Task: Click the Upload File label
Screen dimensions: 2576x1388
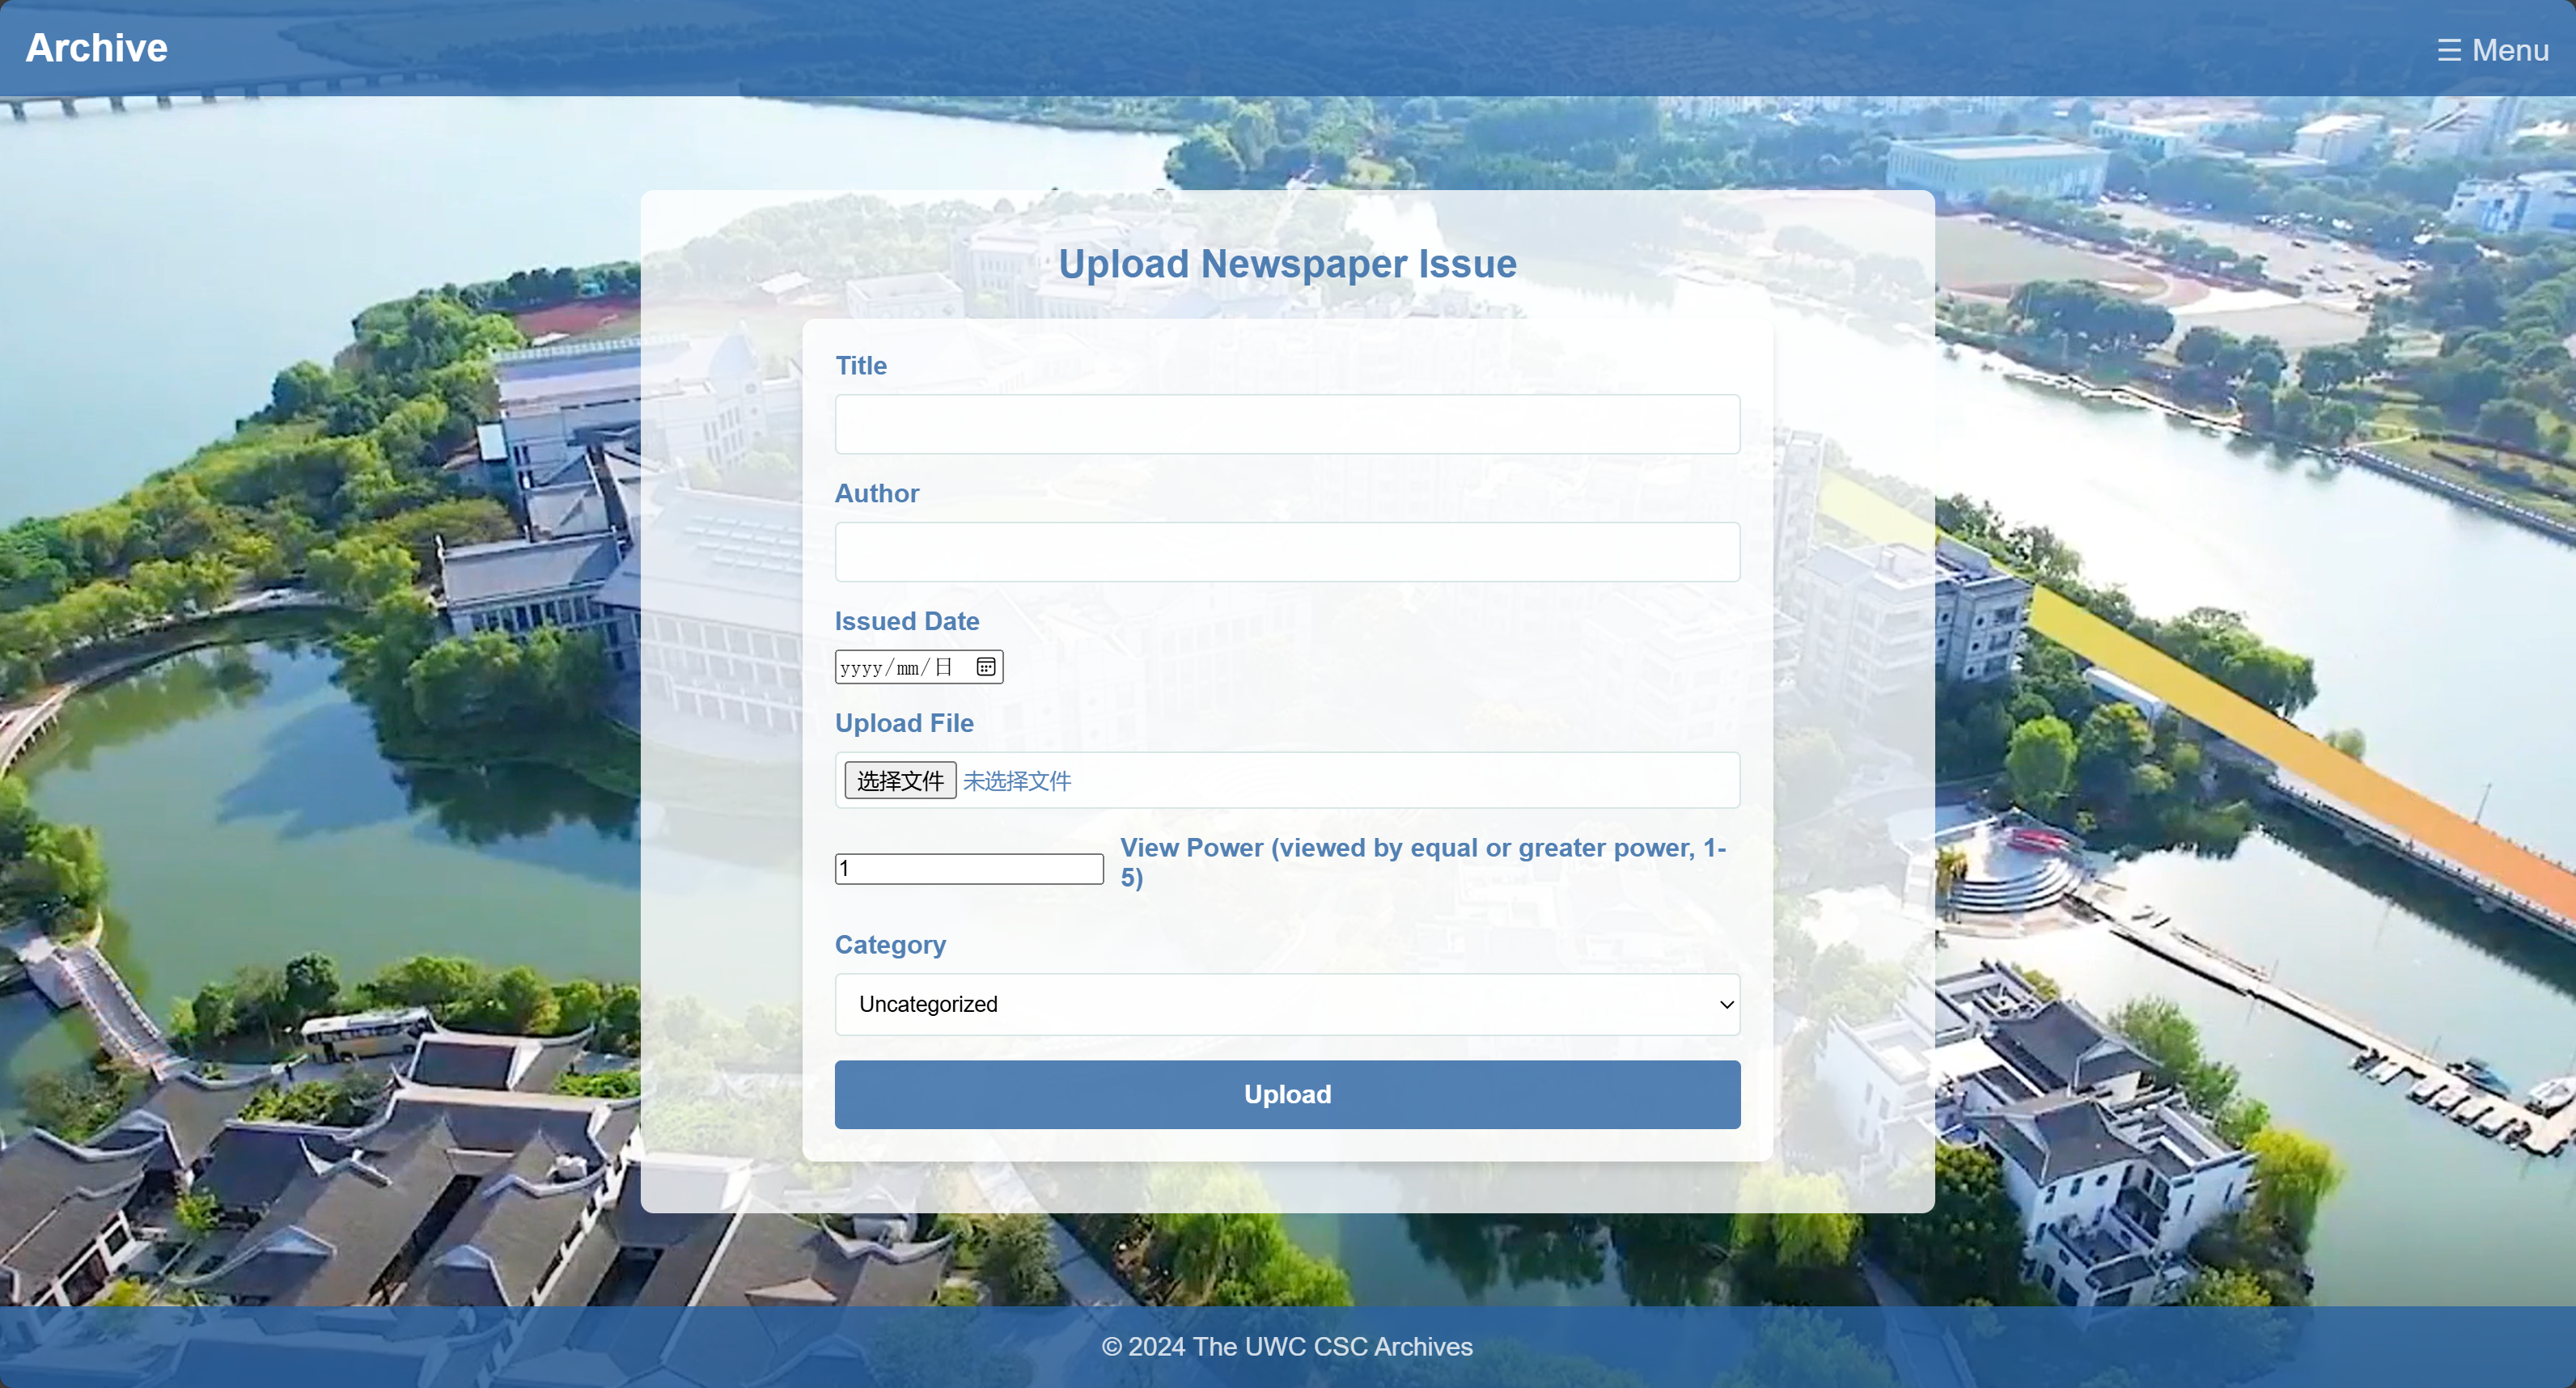Action: 904,723
